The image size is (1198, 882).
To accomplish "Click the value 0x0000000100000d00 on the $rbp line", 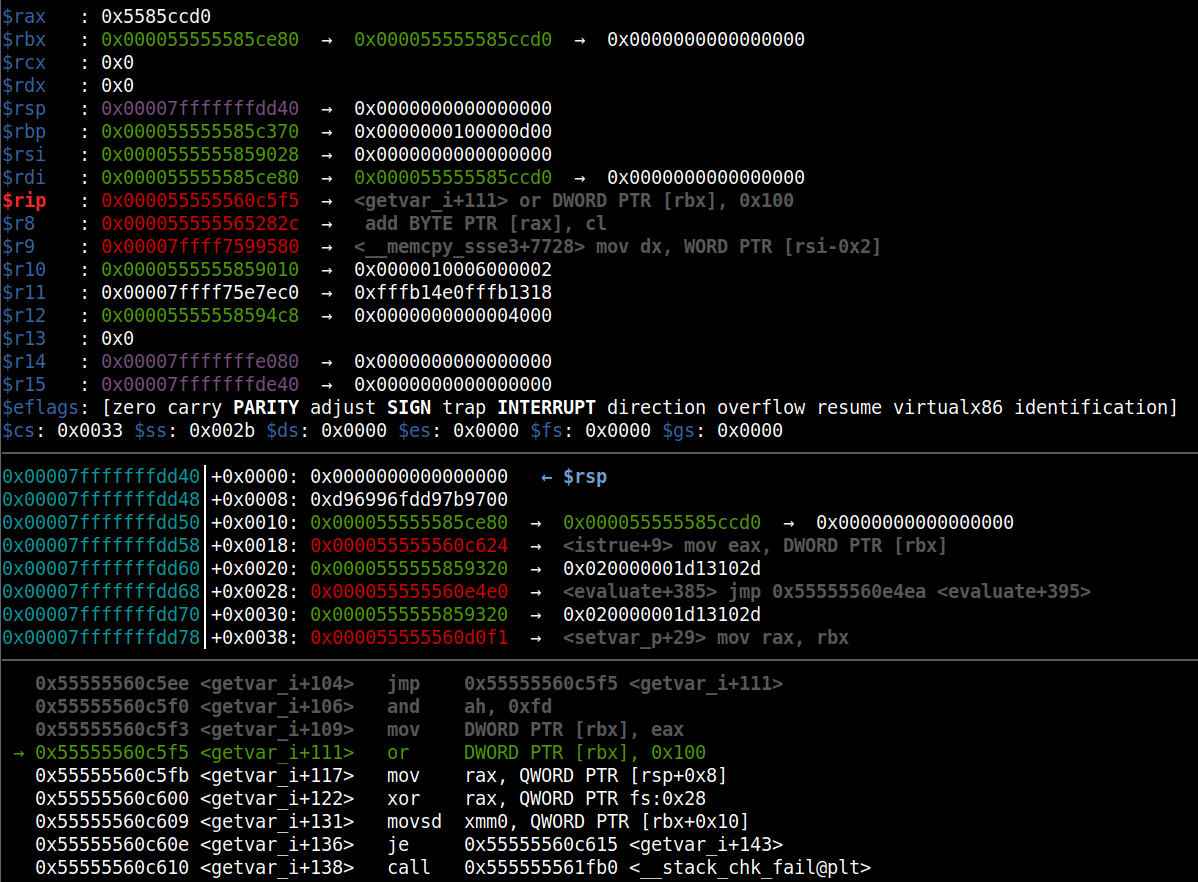I will tap(453, 131).
